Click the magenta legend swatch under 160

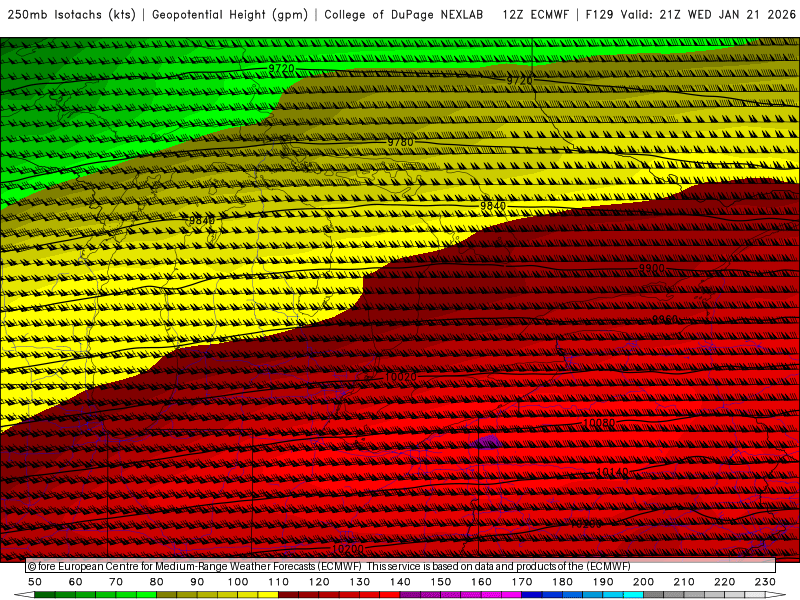(x=491, y=595)
